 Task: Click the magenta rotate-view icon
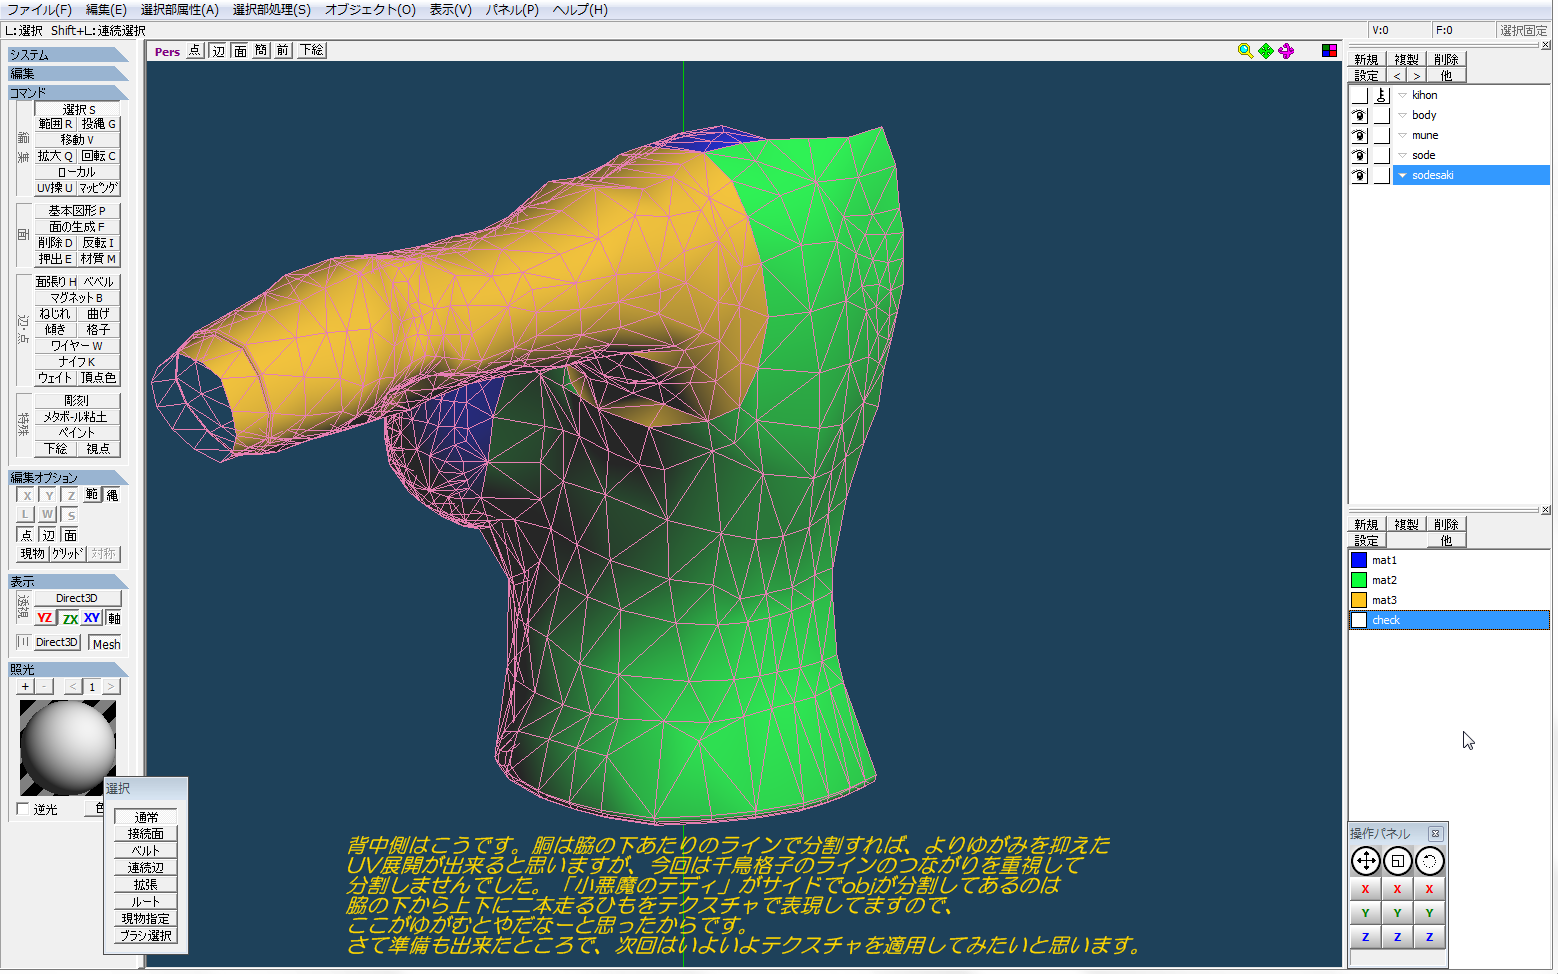(x=1286, y=51)
